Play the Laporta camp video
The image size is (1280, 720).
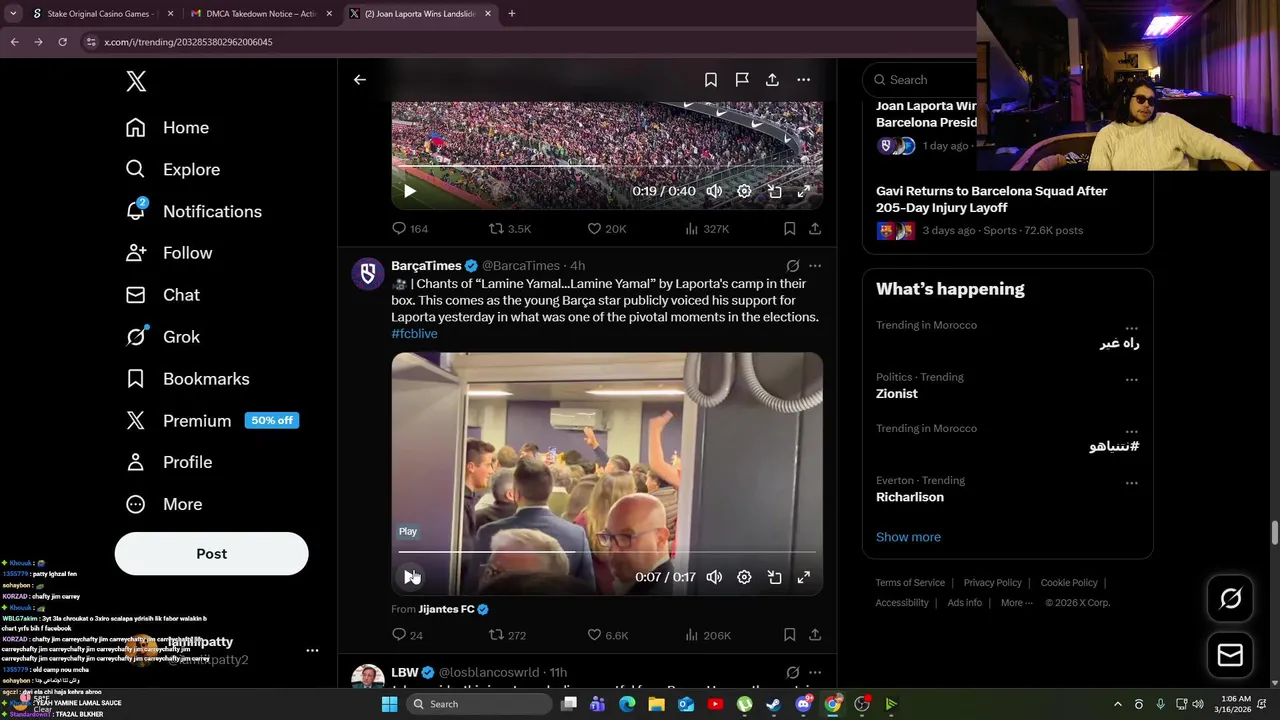tap(410, 577)
